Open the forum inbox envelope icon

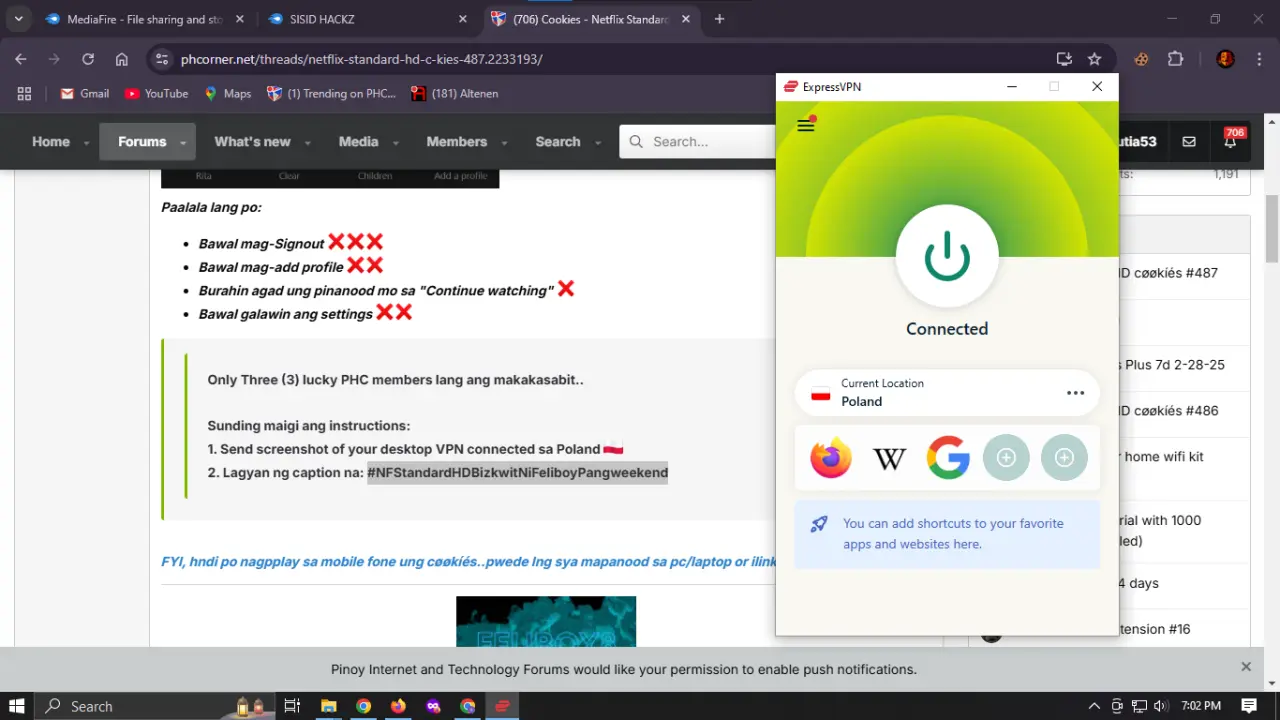click(1189, 142)
